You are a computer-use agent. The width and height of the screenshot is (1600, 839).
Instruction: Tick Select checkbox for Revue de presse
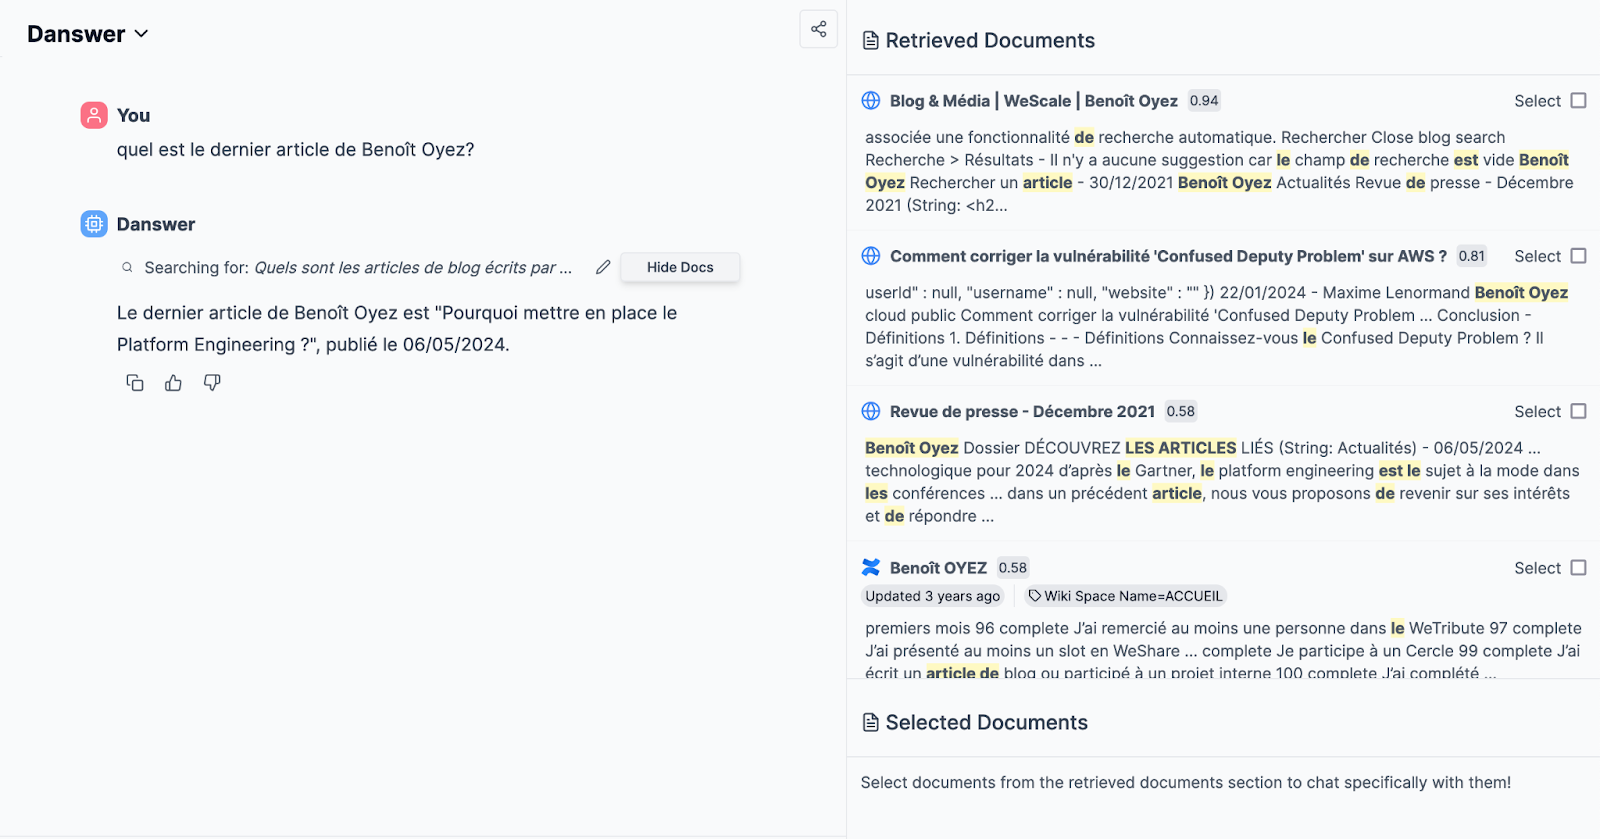coord(1578,411)
